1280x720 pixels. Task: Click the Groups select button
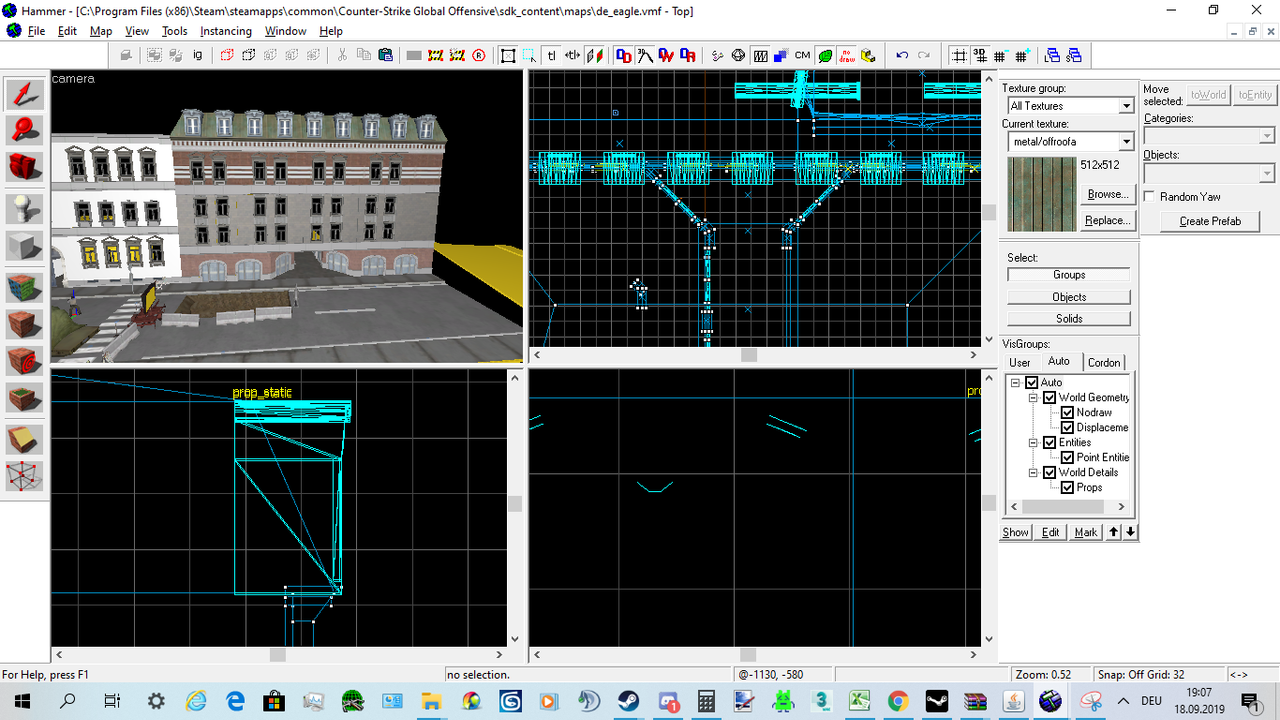click(x=1069, y=275)
